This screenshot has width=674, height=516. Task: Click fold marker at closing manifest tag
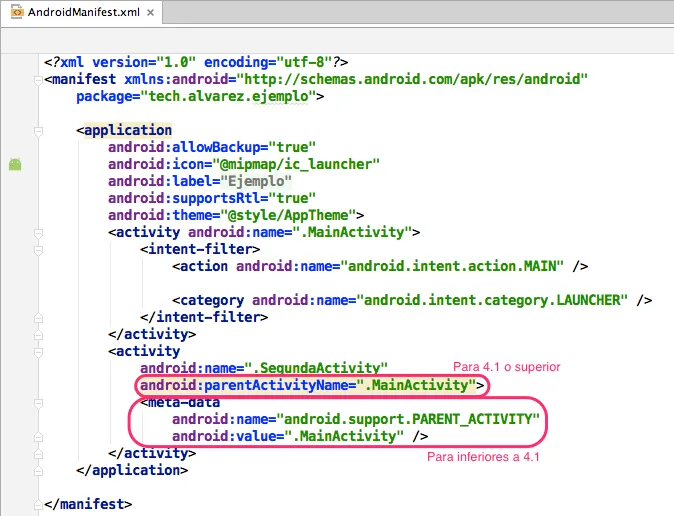[38, 505]
